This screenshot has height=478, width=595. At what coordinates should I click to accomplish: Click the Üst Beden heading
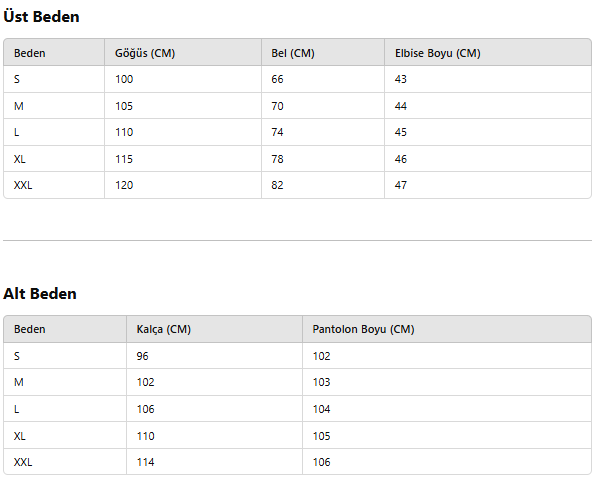click(41, 17)
